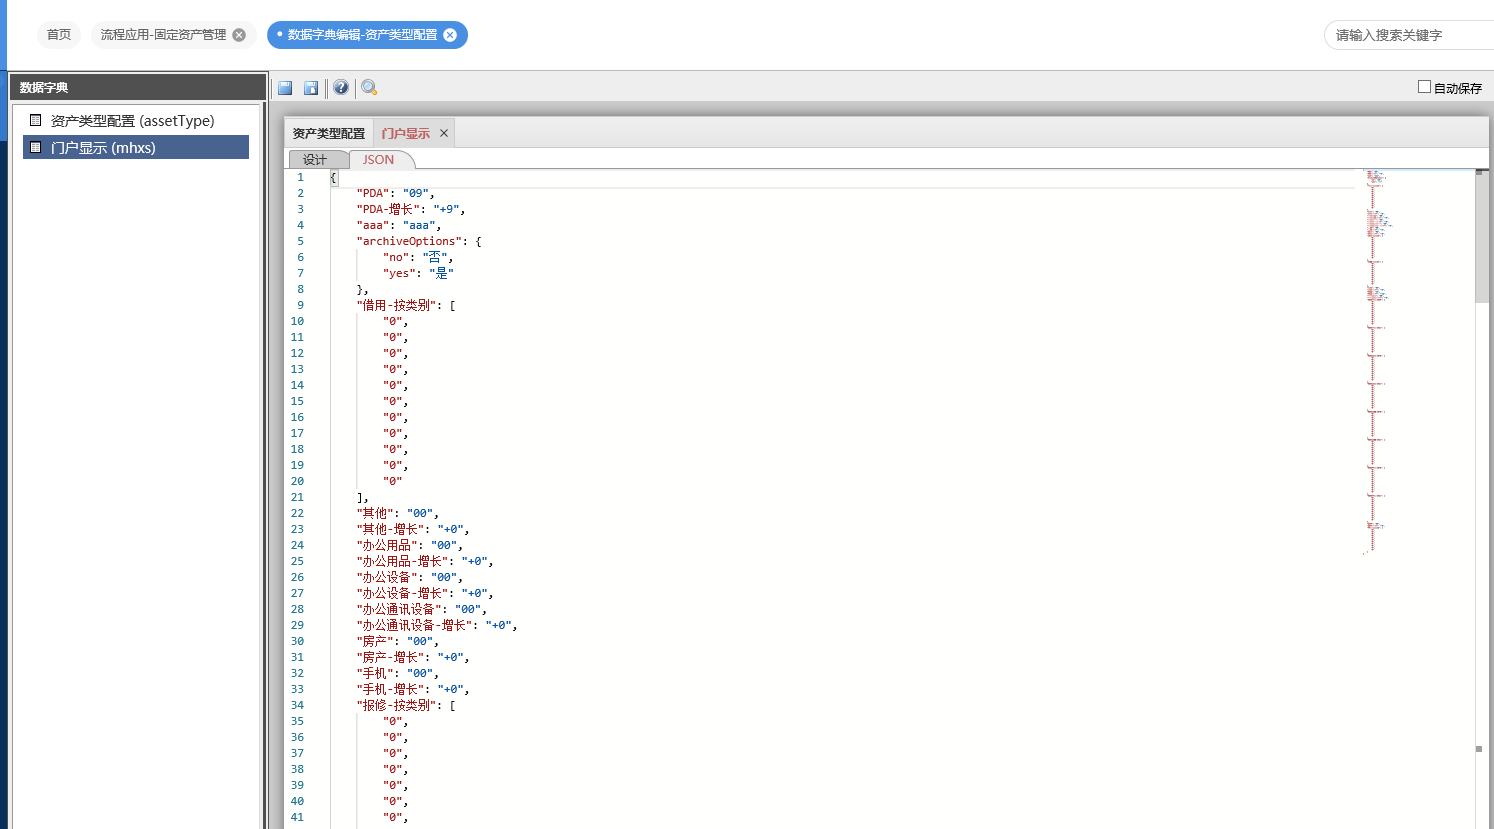
Task: Click the 数据字典 panel header
Action: (x=138, y=87)
